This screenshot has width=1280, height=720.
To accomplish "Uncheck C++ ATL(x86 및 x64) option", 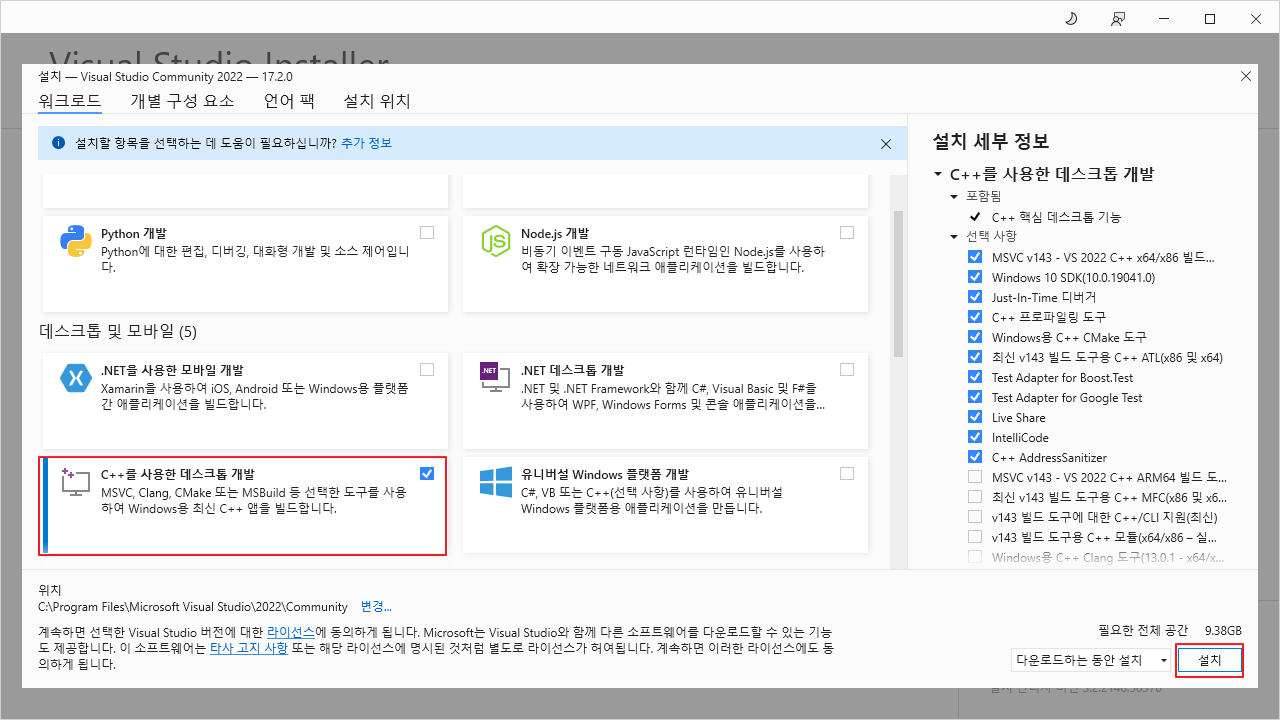I will coord(975,357).
